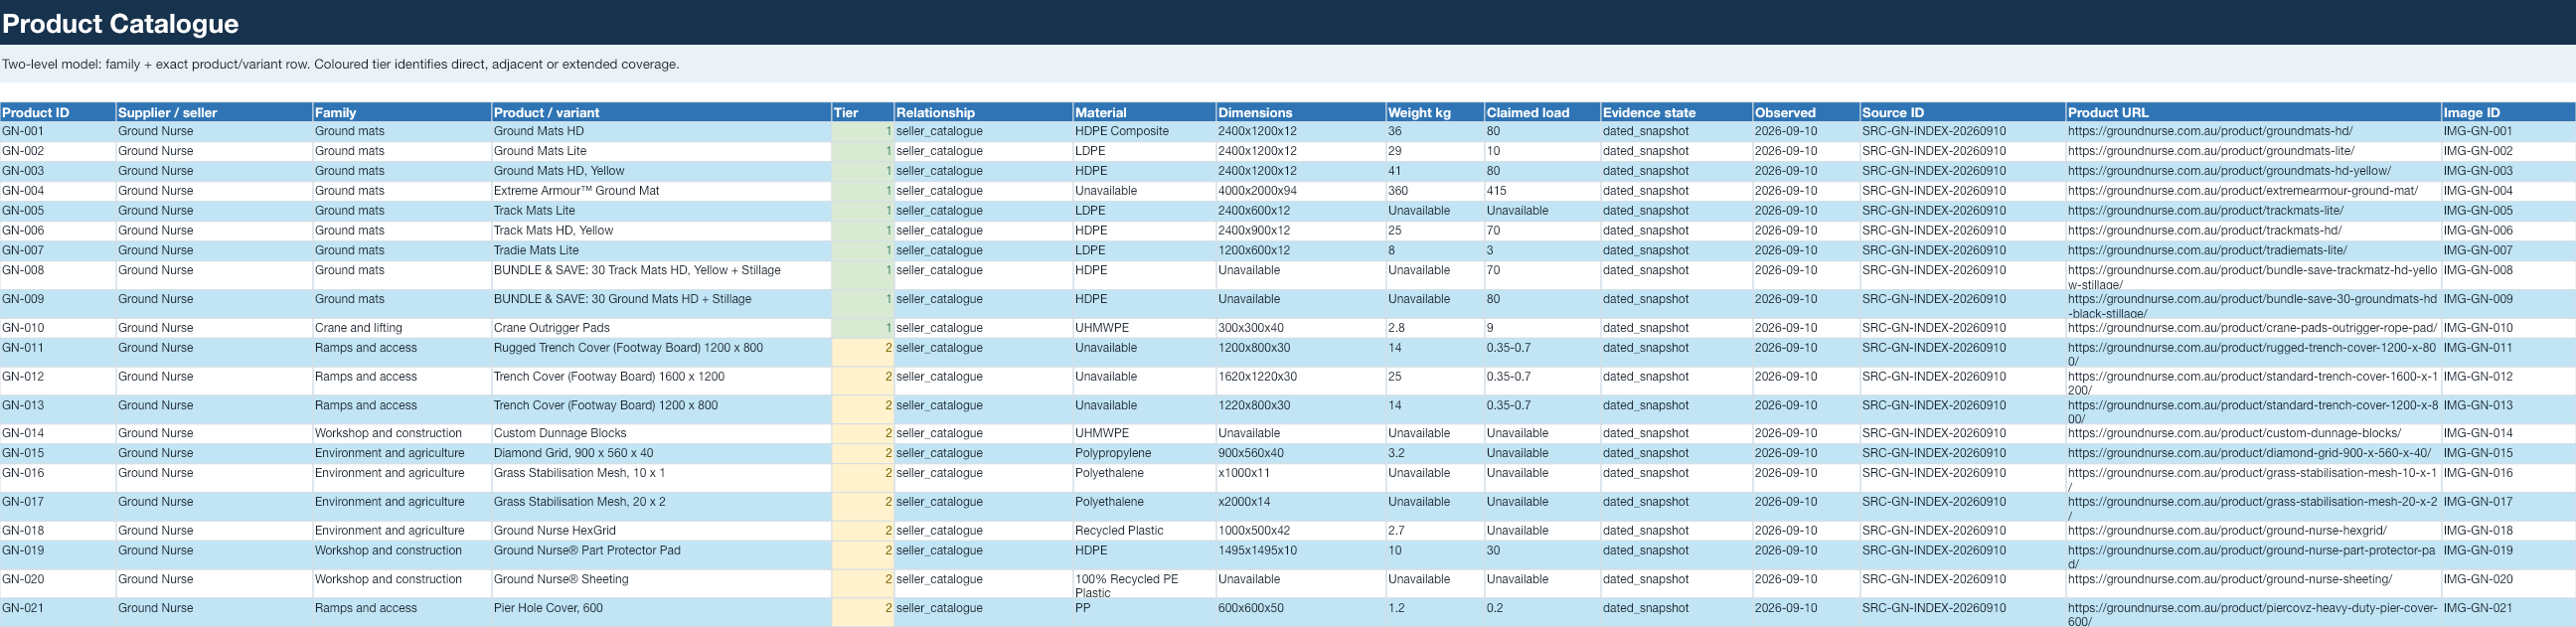Select the 4000x2000x94 dimensions cell
2576x627 pixels.
tap(1300, 191)
